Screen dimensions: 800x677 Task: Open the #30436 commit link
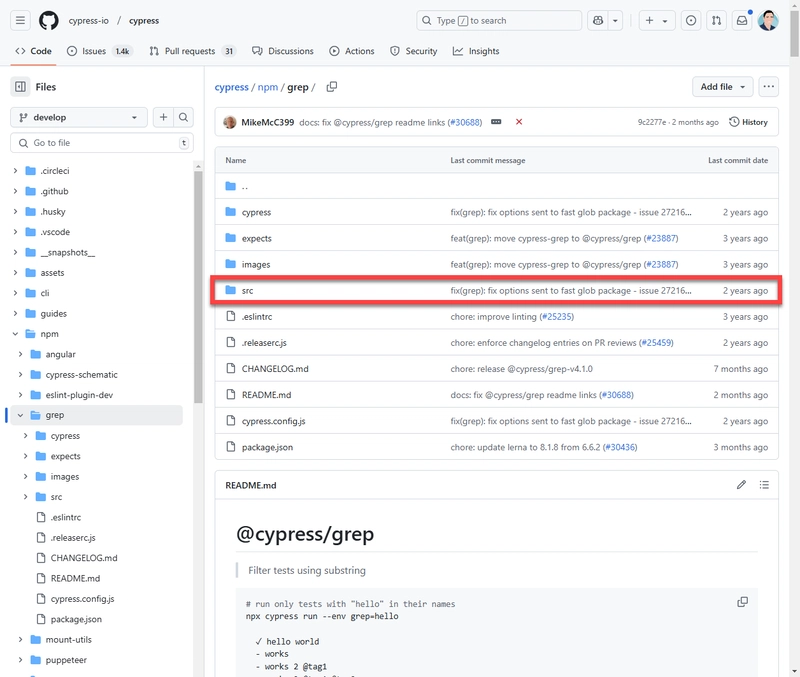coord(620,447)
